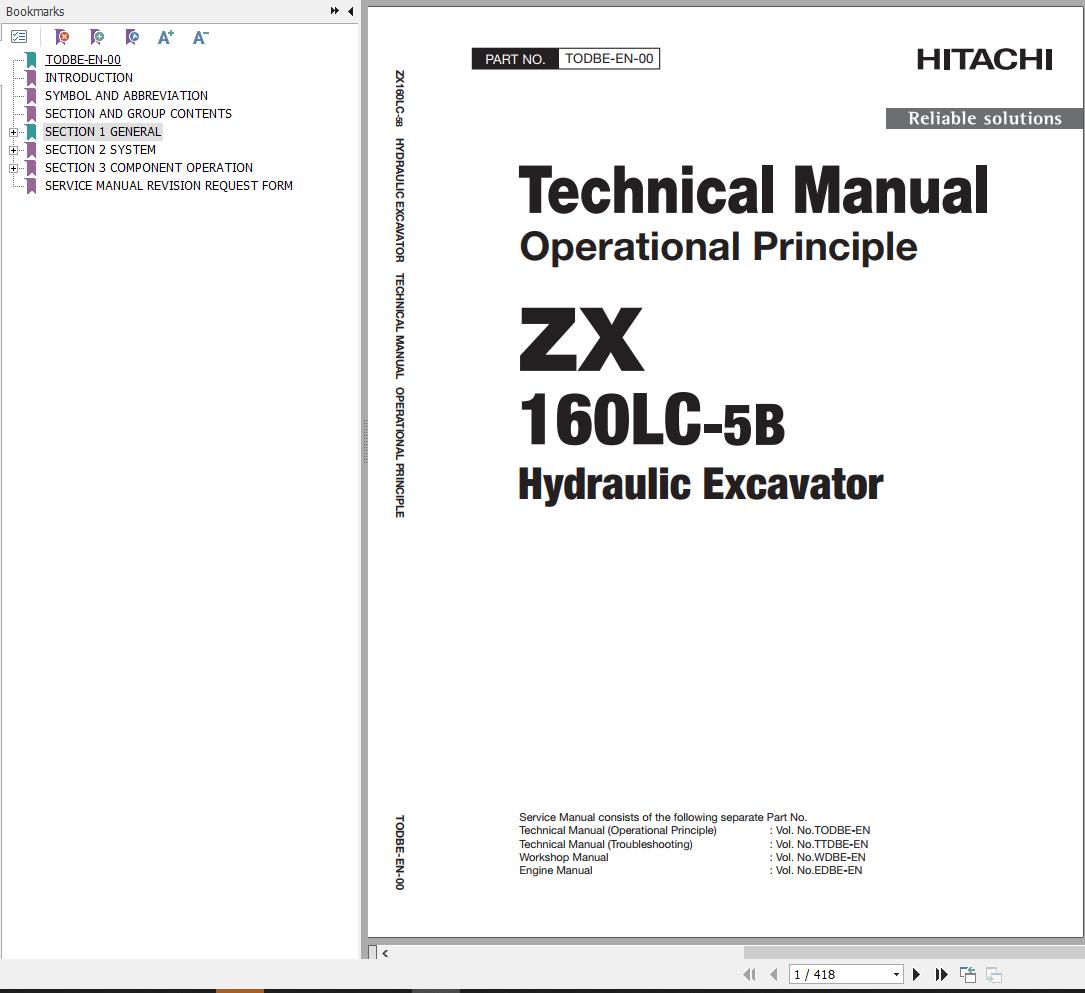Click the SERVICE MANUAL REVISION REQUEST FORM bookmark icon
Image resolution: width=1085 pixels, height=993 pixels.
click(x=31, y=185)
